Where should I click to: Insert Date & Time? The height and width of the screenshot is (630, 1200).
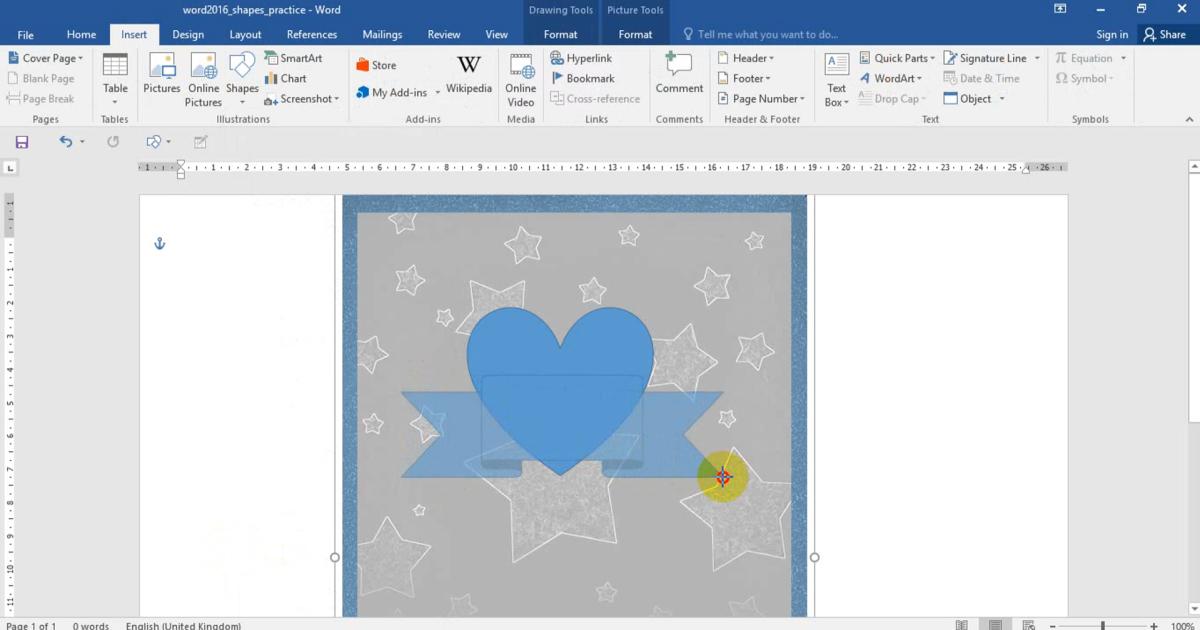click(x=982, y=78)
